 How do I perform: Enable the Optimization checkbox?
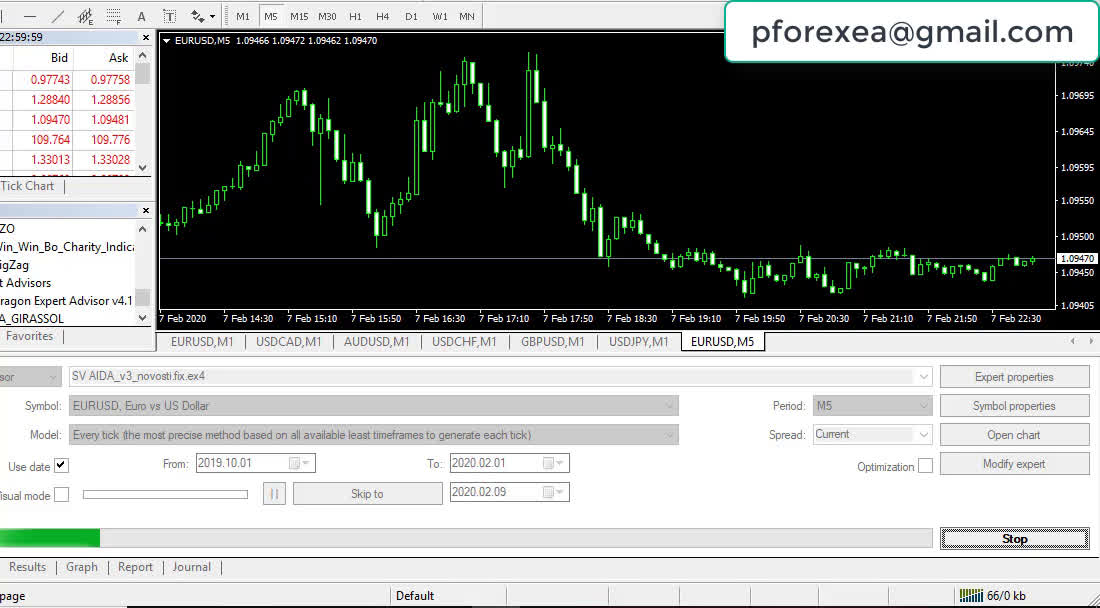coord(925,466)
